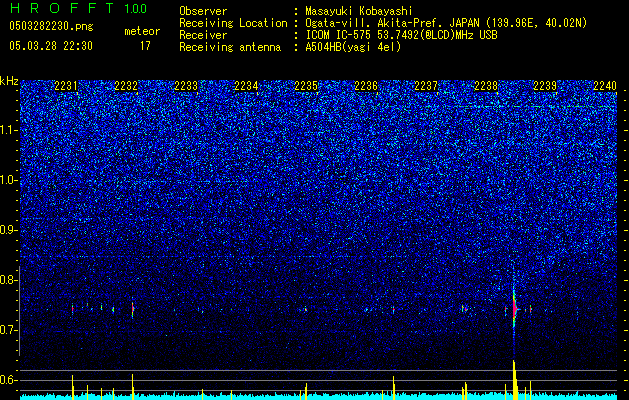Click the HROFFT program title
This screenshot has height=400, width=629.
64,8
